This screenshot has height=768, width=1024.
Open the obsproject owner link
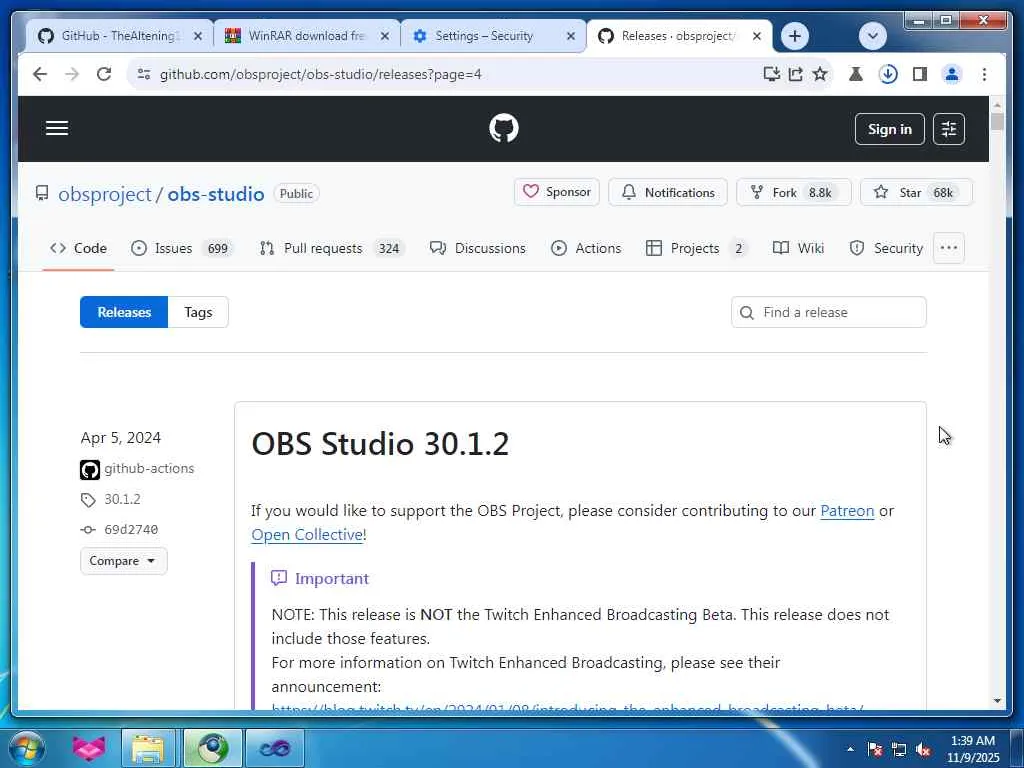click(x=104, y=194)
